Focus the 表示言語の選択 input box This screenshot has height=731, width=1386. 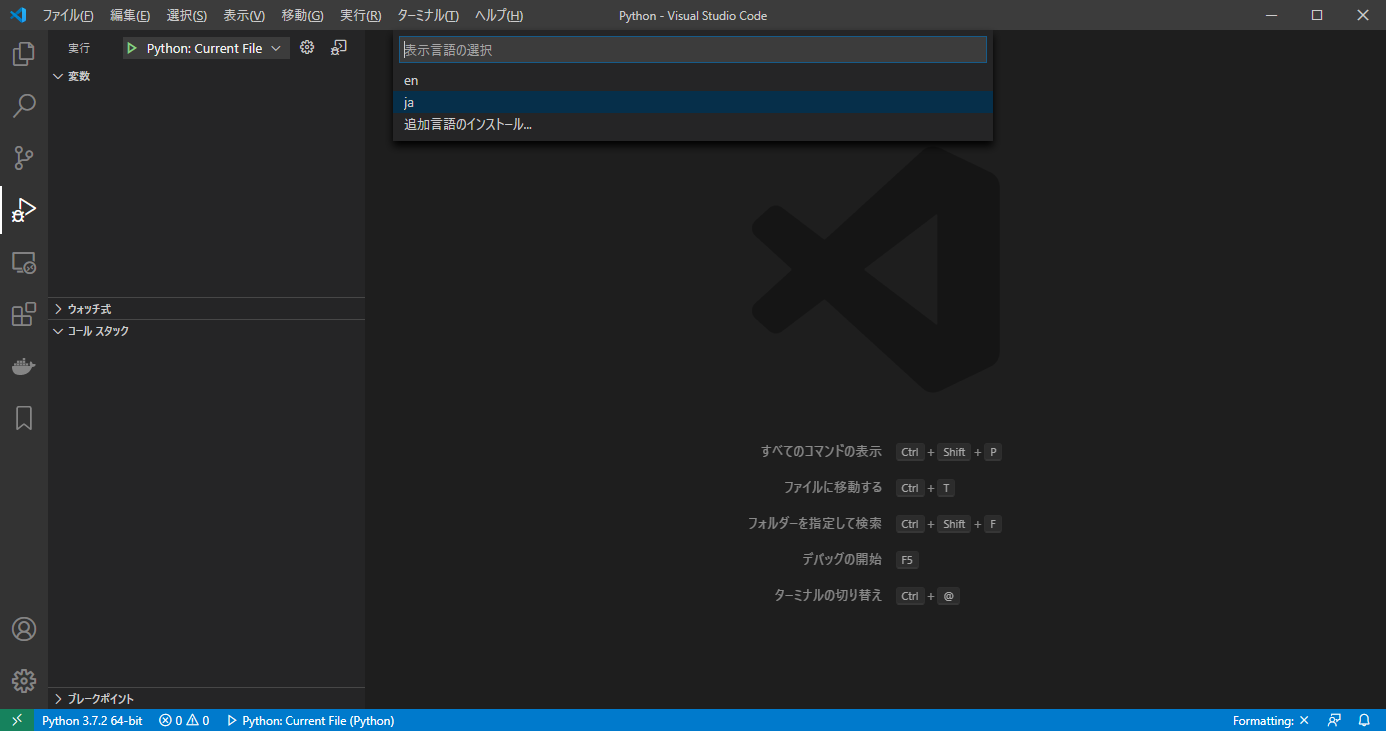pos(693,49)
